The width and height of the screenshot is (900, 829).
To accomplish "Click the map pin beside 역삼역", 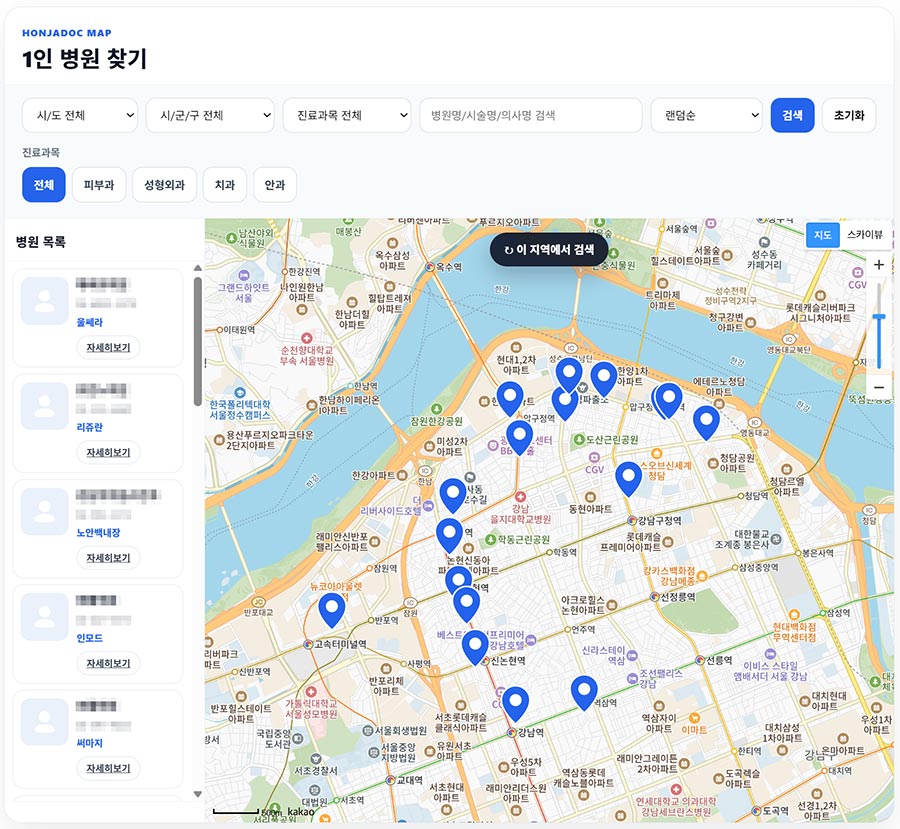I will pyautogui.click(x=584, y=693).
